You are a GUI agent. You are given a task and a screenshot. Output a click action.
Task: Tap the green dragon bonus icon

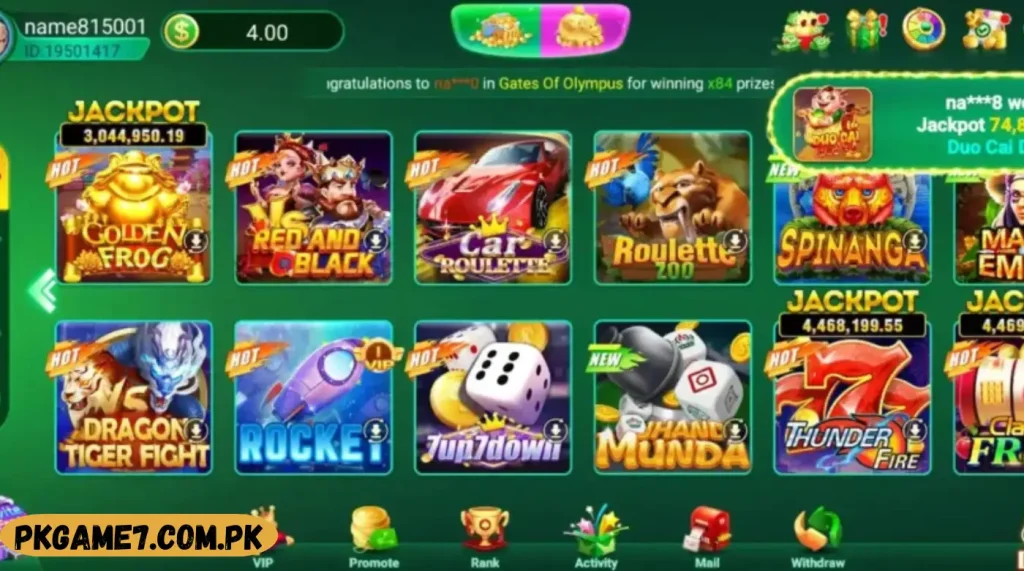coord(803,31)
